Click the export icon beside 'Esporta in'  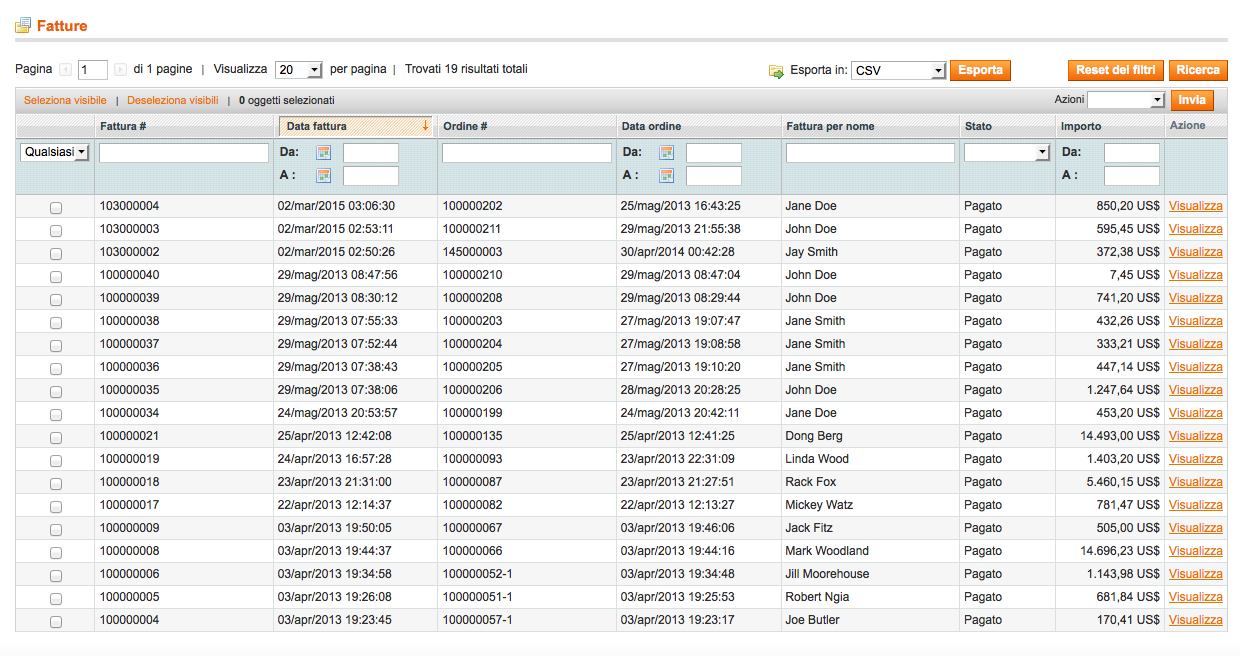(x=776, y=71)
